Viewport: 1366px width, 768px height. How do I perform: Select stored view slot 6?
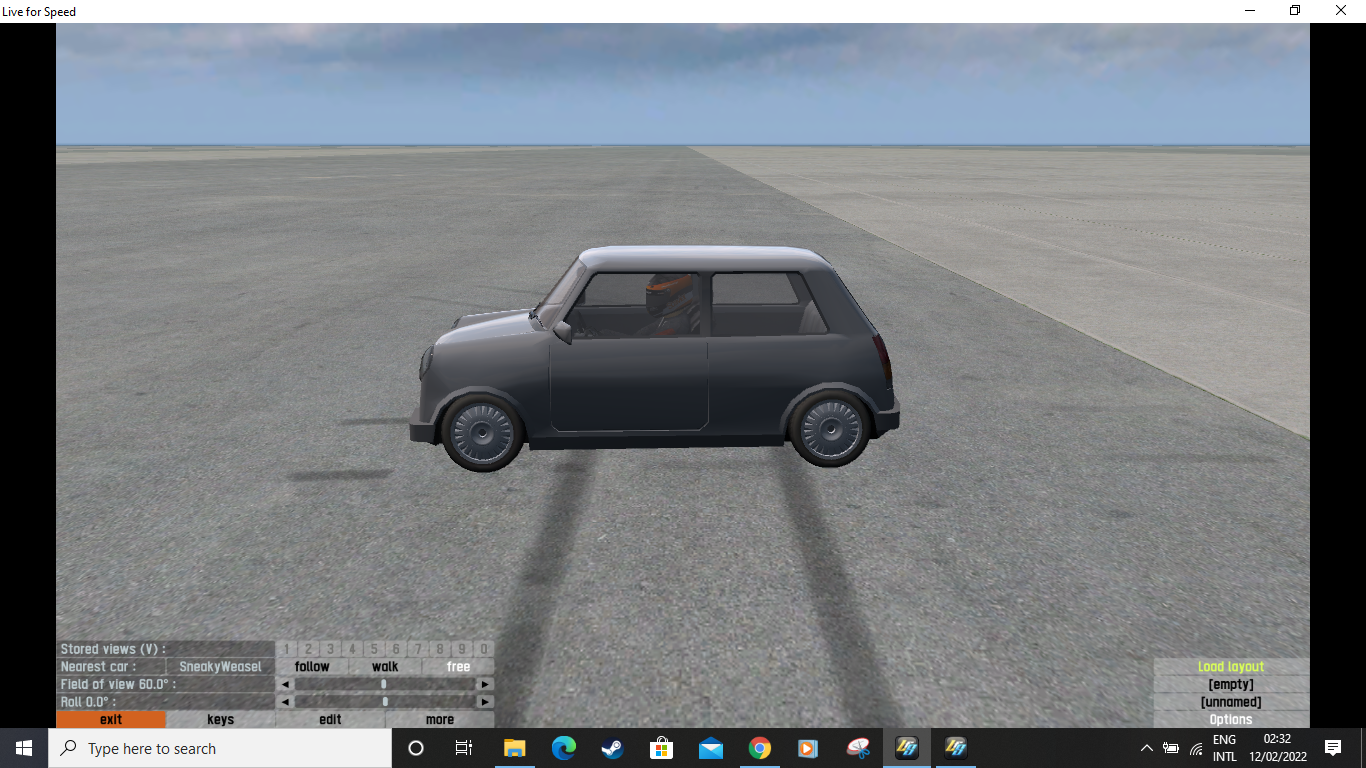(396, 649)
